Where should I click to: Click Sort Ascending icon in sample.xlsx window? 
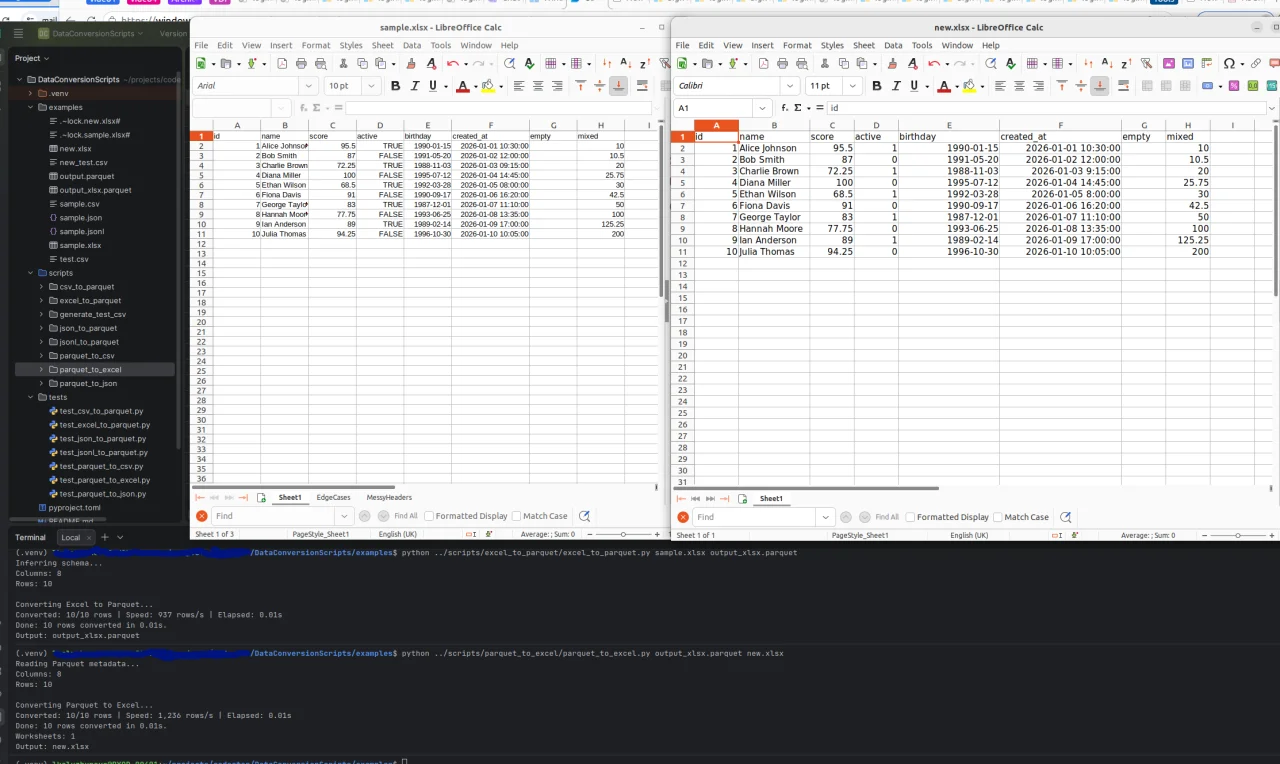click(x=626, y=64)
